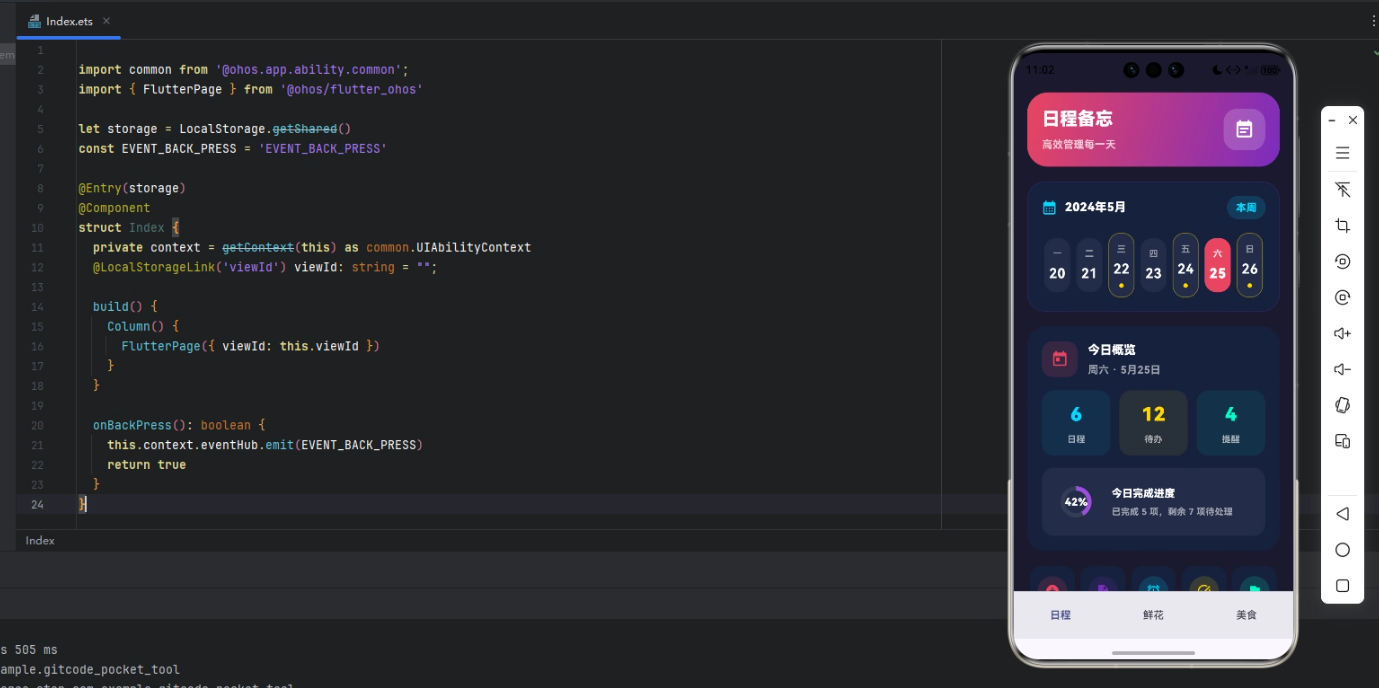Click the phone status bar time 11:02
This screenshot has height=688, width=1379.
1040,70
